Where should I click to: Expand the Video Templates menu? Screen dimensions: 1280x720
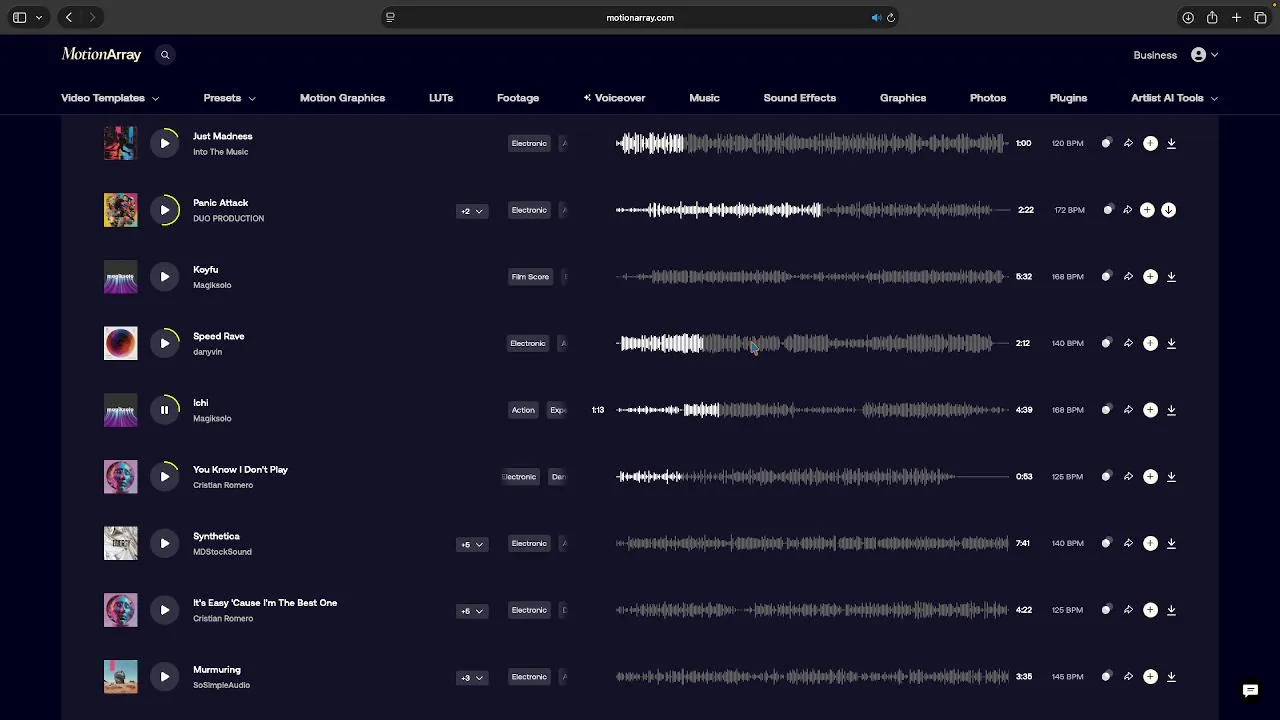tap(110, 98)
